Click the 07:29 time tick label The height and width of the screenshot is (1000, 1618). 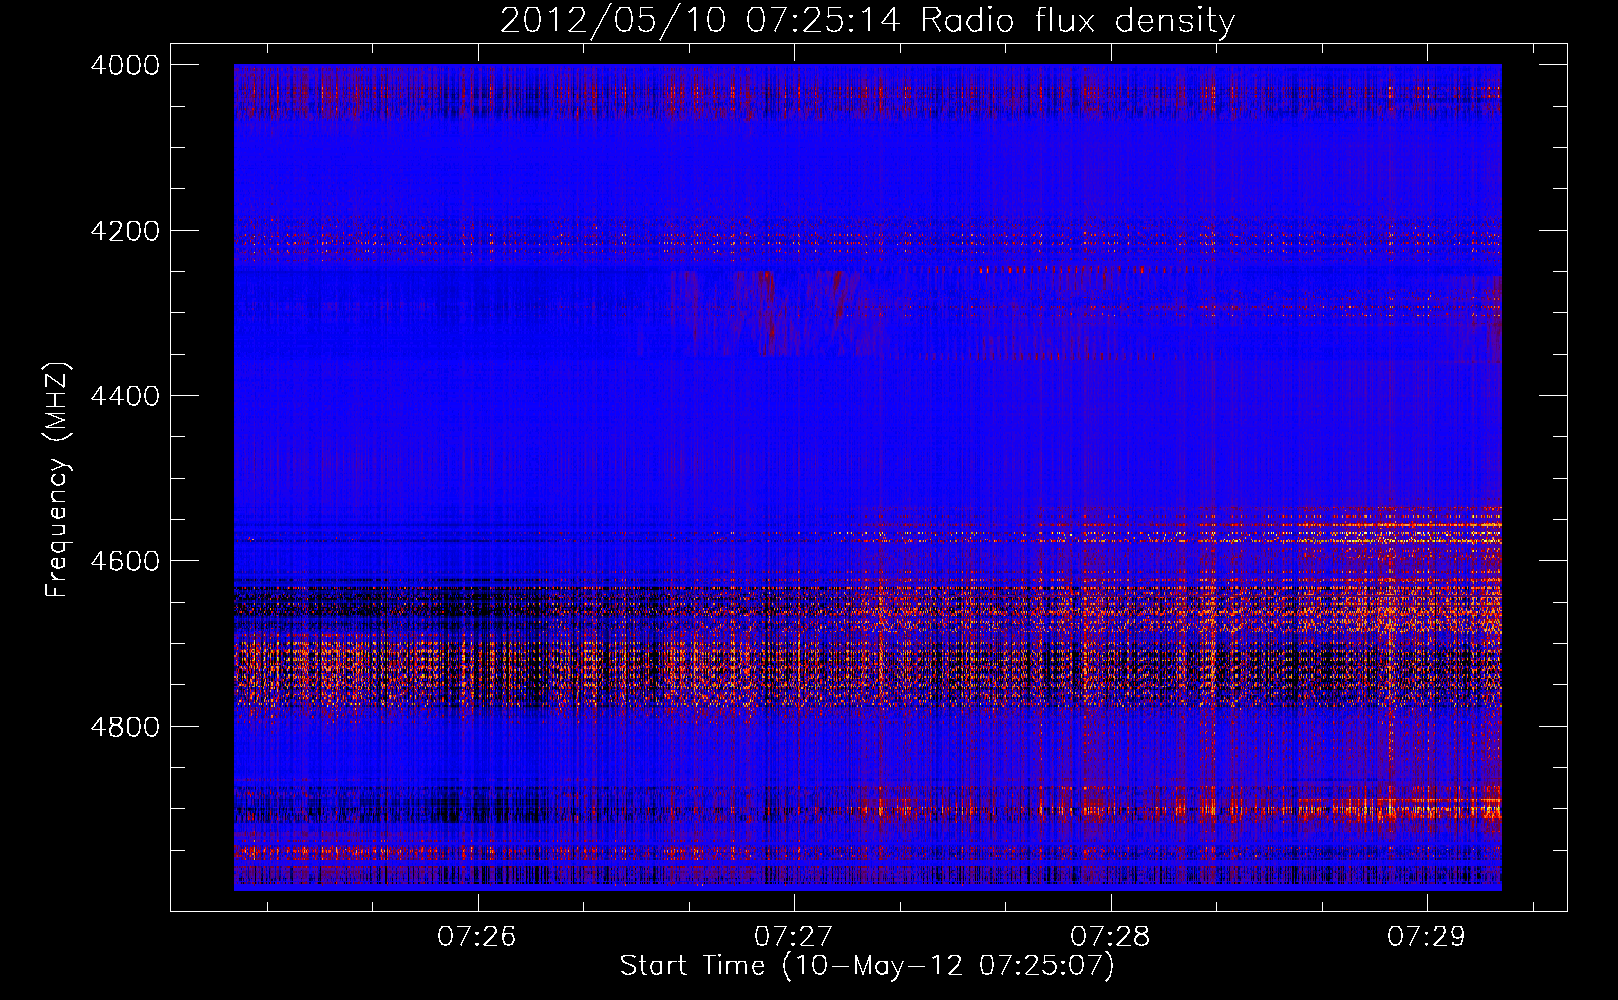pos(1426,936)
